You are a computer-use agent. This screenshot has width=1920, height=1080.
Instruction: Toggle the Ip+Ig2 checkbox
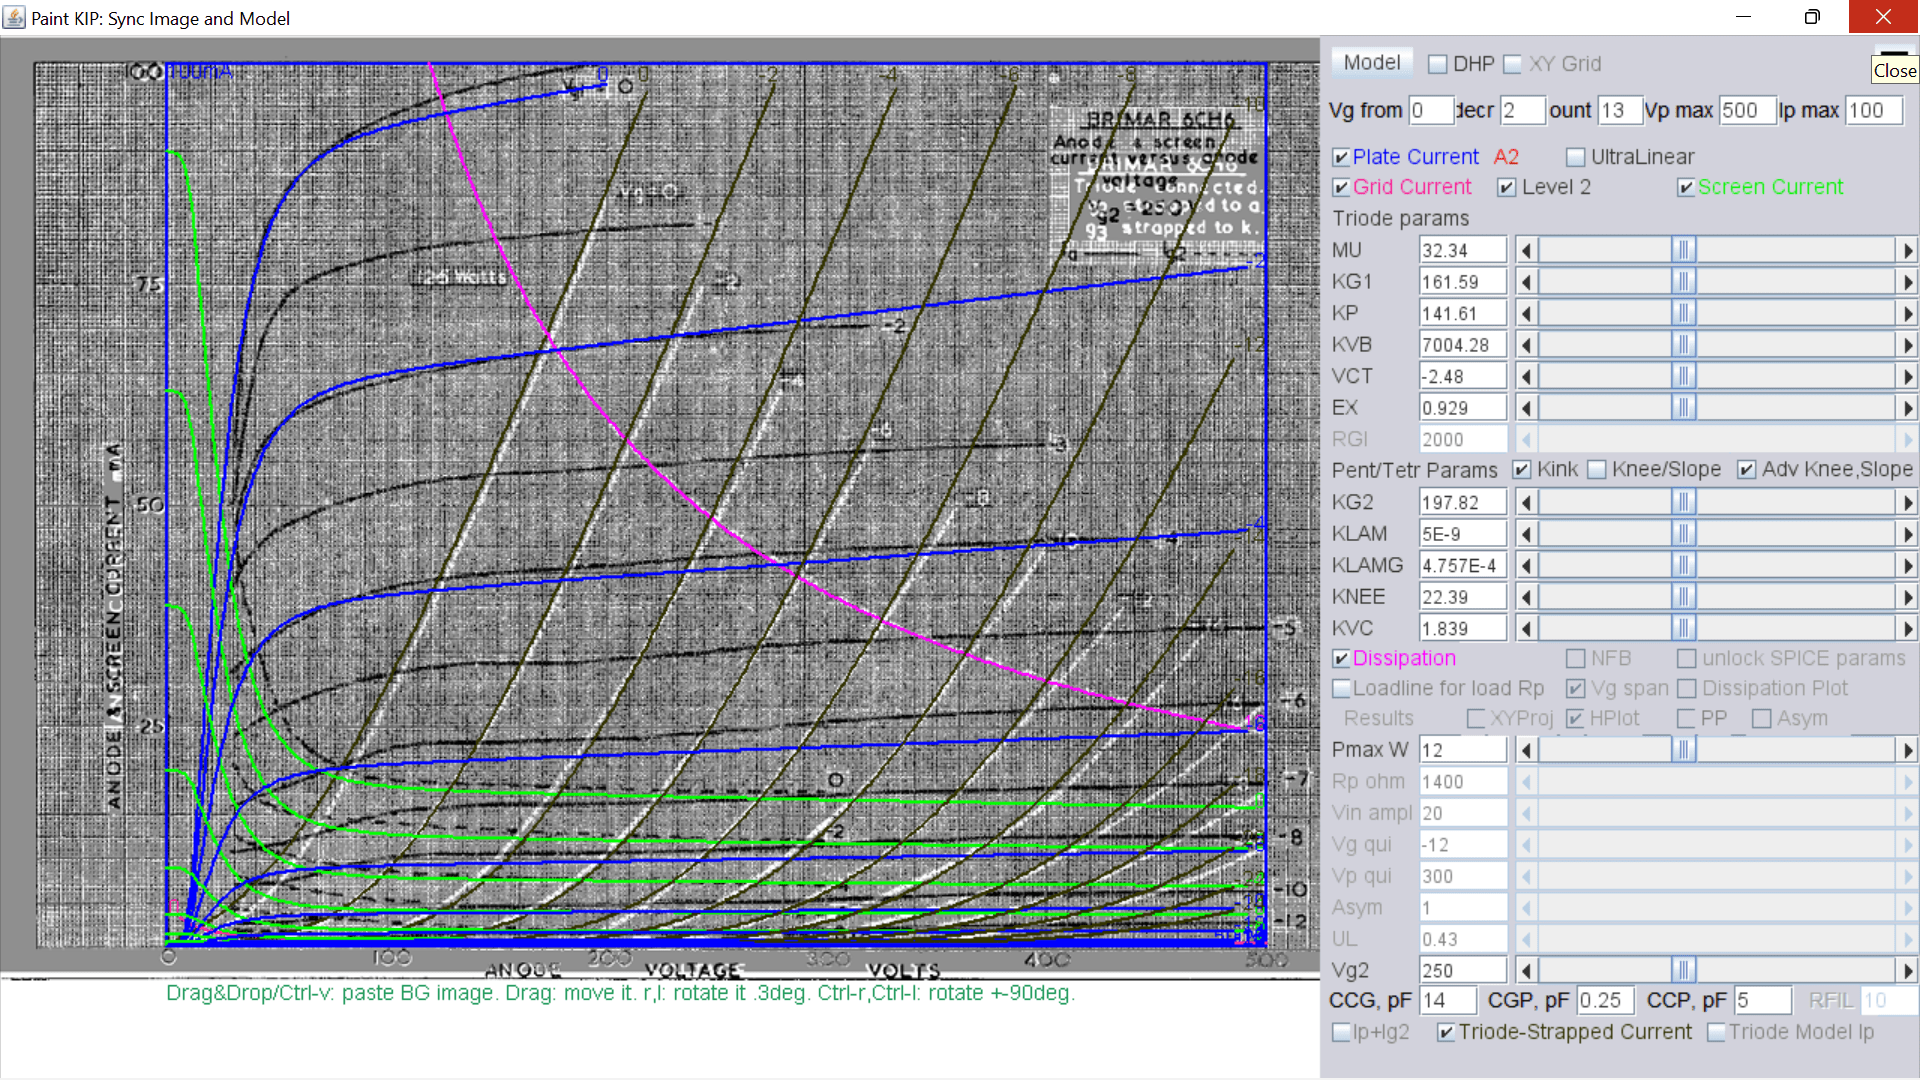[x=1342, y=1032]
